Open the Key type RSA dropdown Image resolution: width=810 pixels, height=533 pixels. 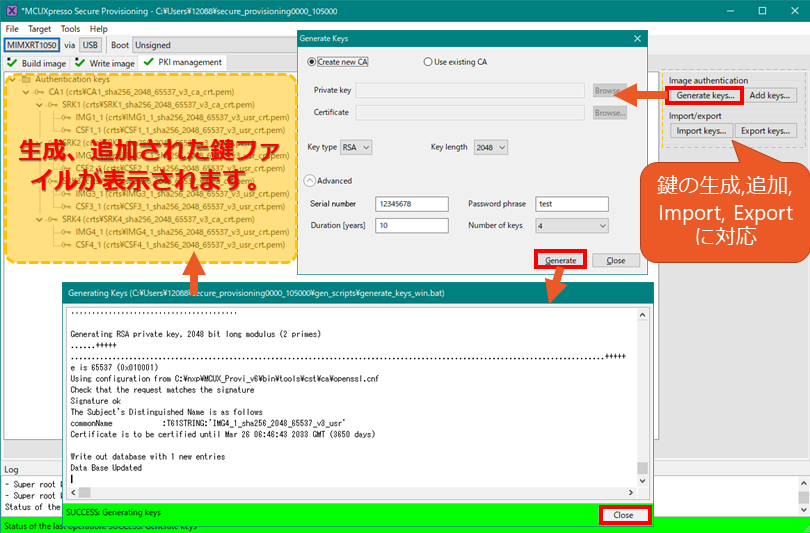[x=356, y=147]
